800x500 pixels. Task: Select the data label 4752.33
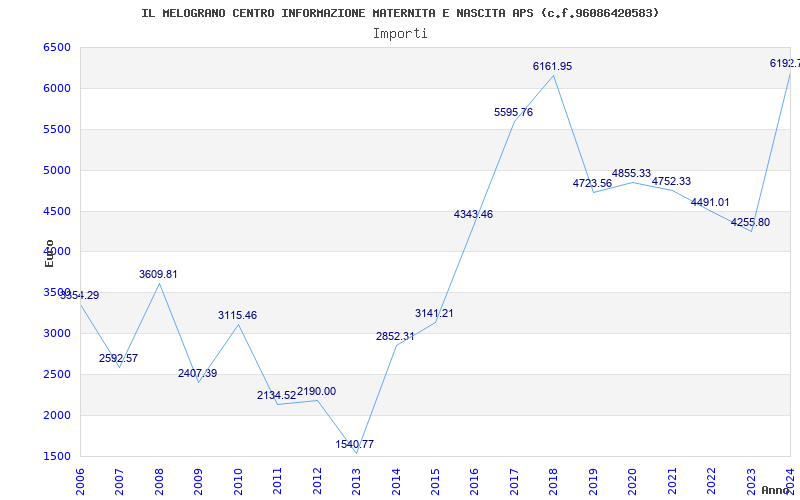[x=671, y=182]
